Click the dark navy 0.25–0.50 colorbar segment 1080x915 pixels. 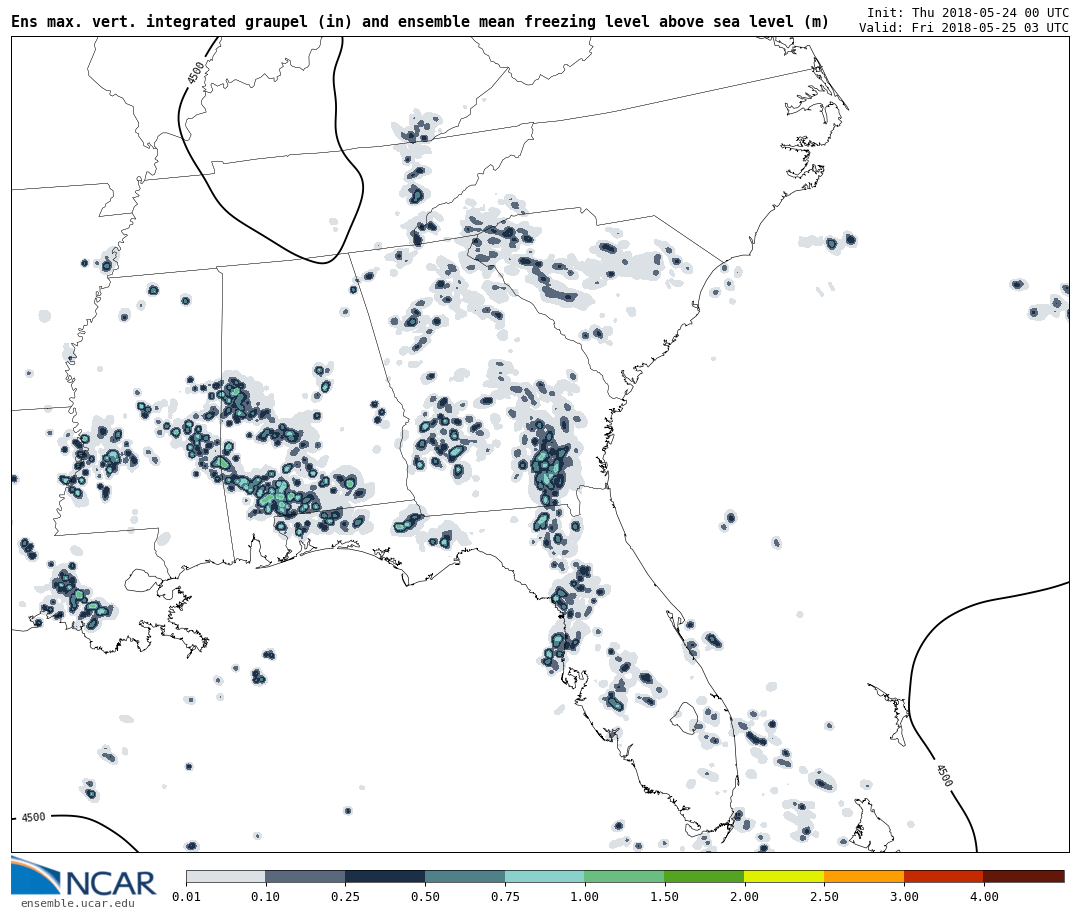point(385,876)
